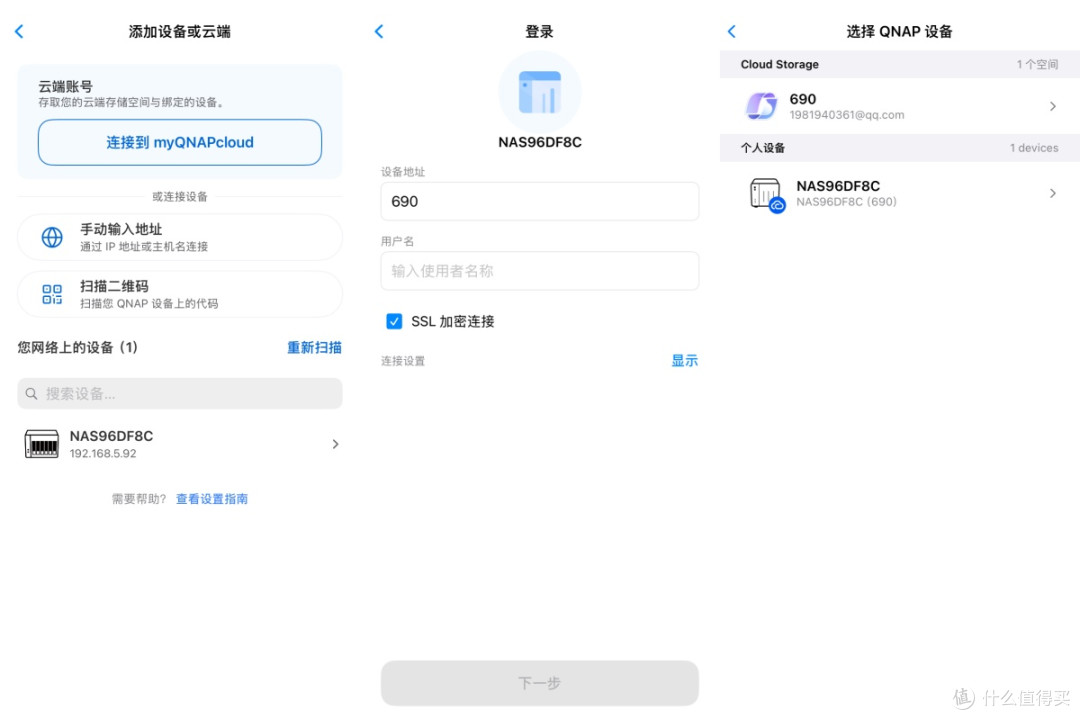The width and height of the screenshot is (1080, 720).
Task: Go back from the 选择 QNAP 设备 screen
Action: (731, 31)
